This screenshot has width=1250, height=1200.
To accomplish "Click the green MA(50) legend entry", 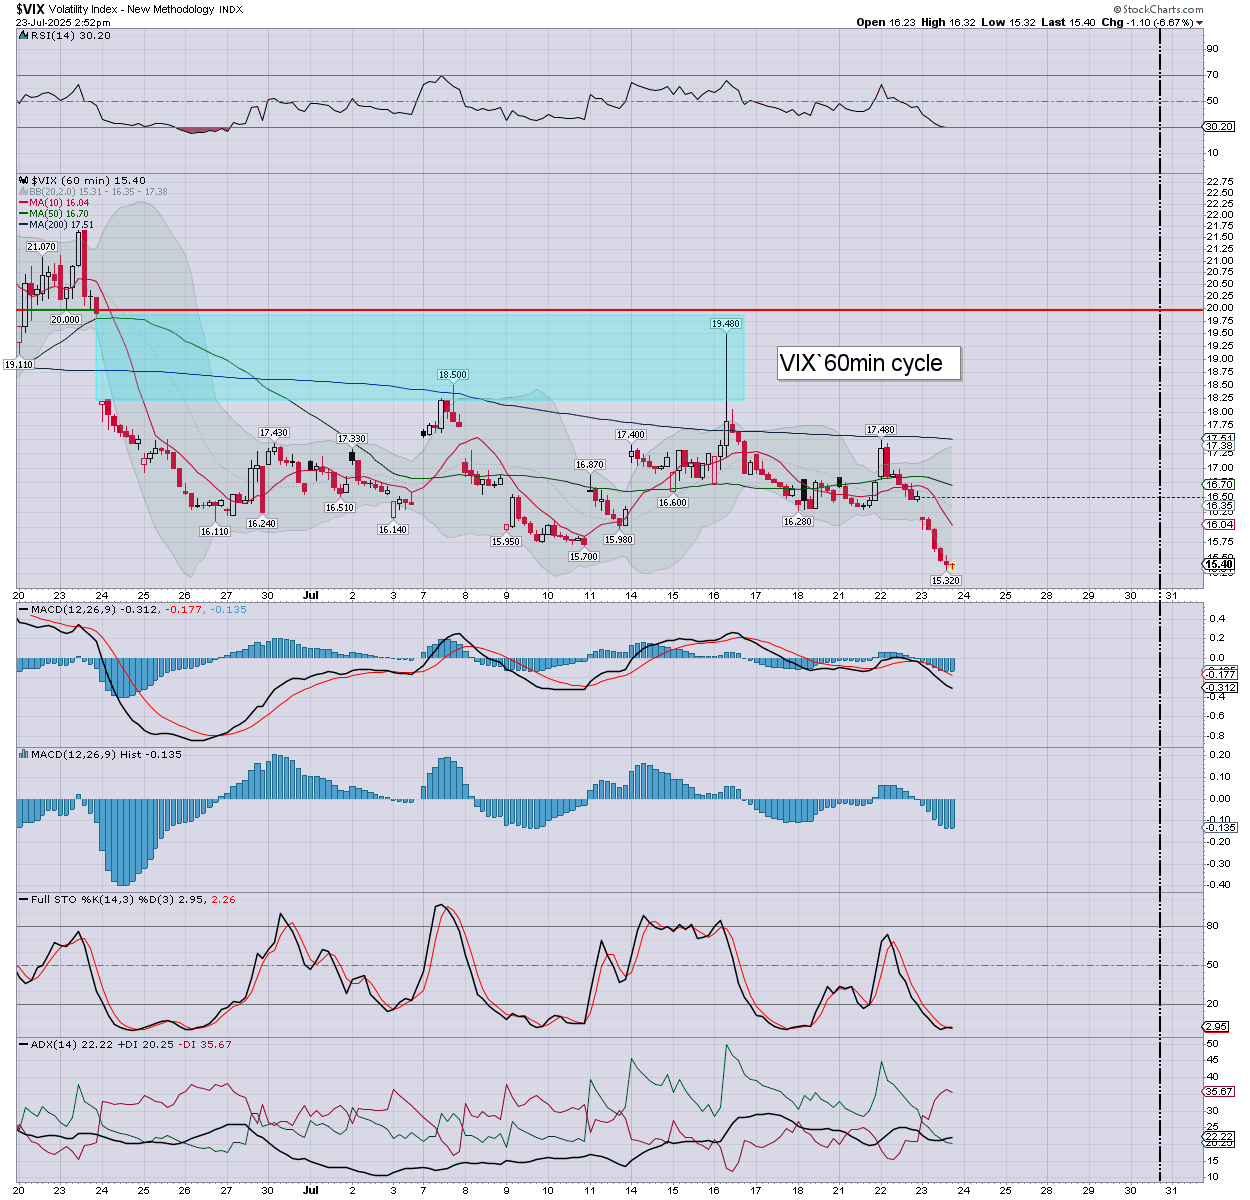I will point(59,214).
